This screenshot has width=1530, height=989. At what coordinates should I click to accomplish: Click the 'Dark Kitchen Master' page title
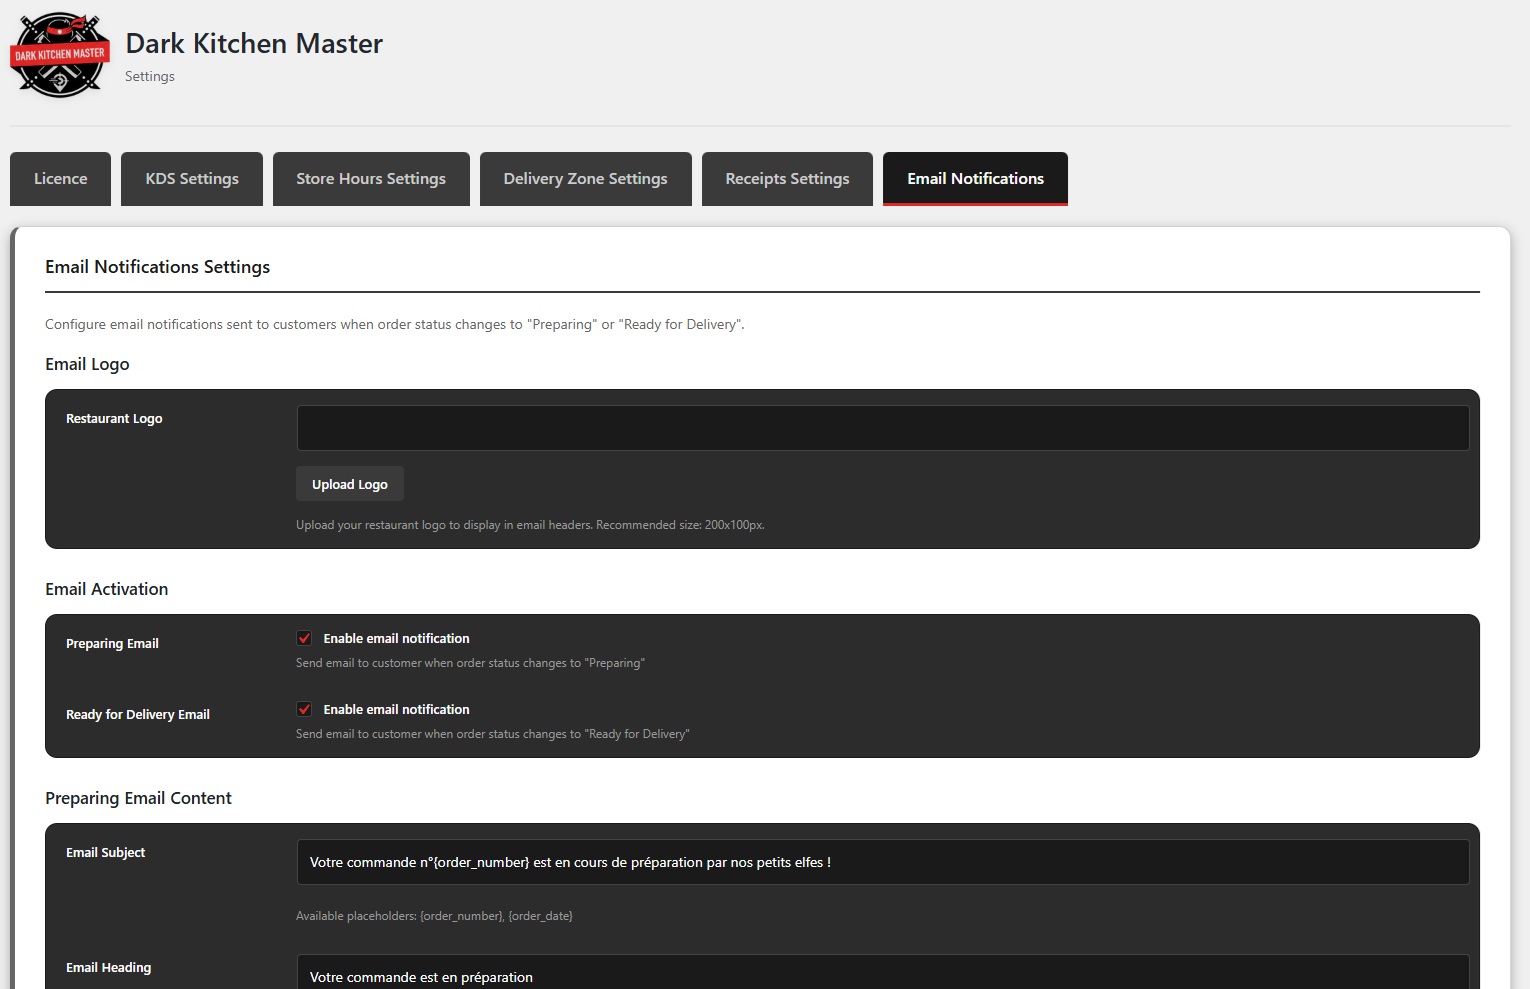pyautogui.click(x=254, y=44)
